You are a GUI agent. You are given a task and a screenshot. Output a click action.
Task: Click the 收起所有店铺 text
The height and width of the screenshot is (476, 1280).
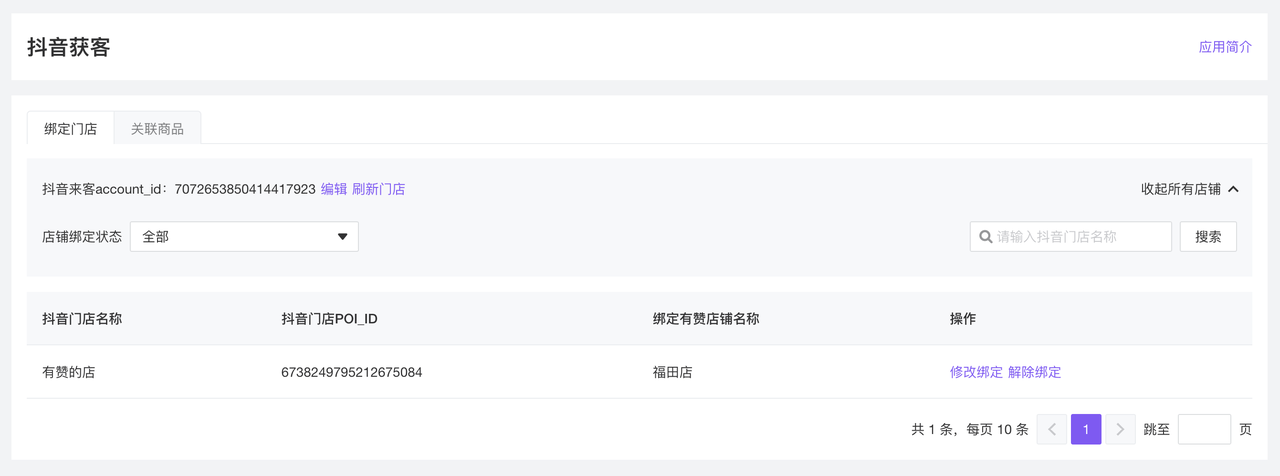[1181, 189]
